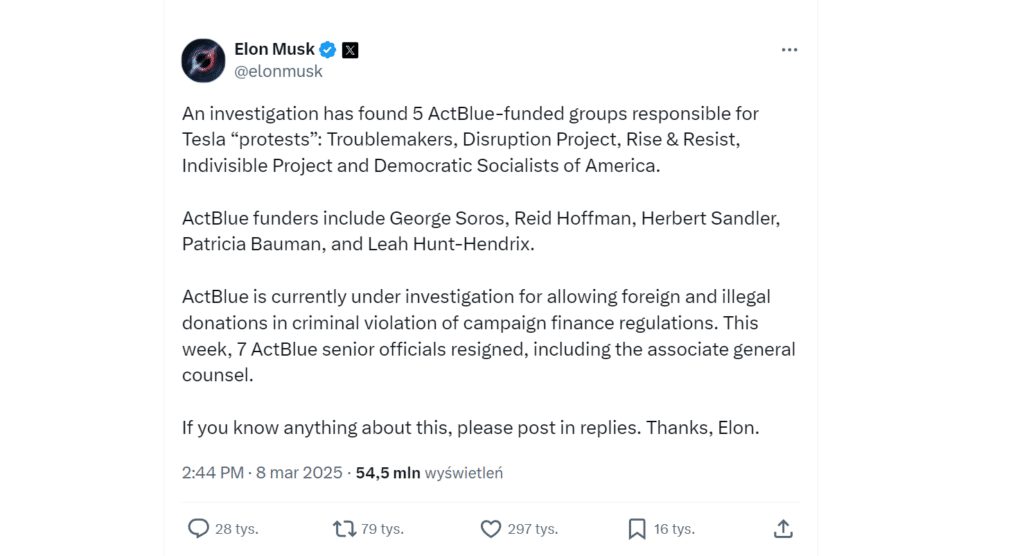1024x556 pixels.
Task: Click the reply speech bubble icon
Action: pos(198,529)
